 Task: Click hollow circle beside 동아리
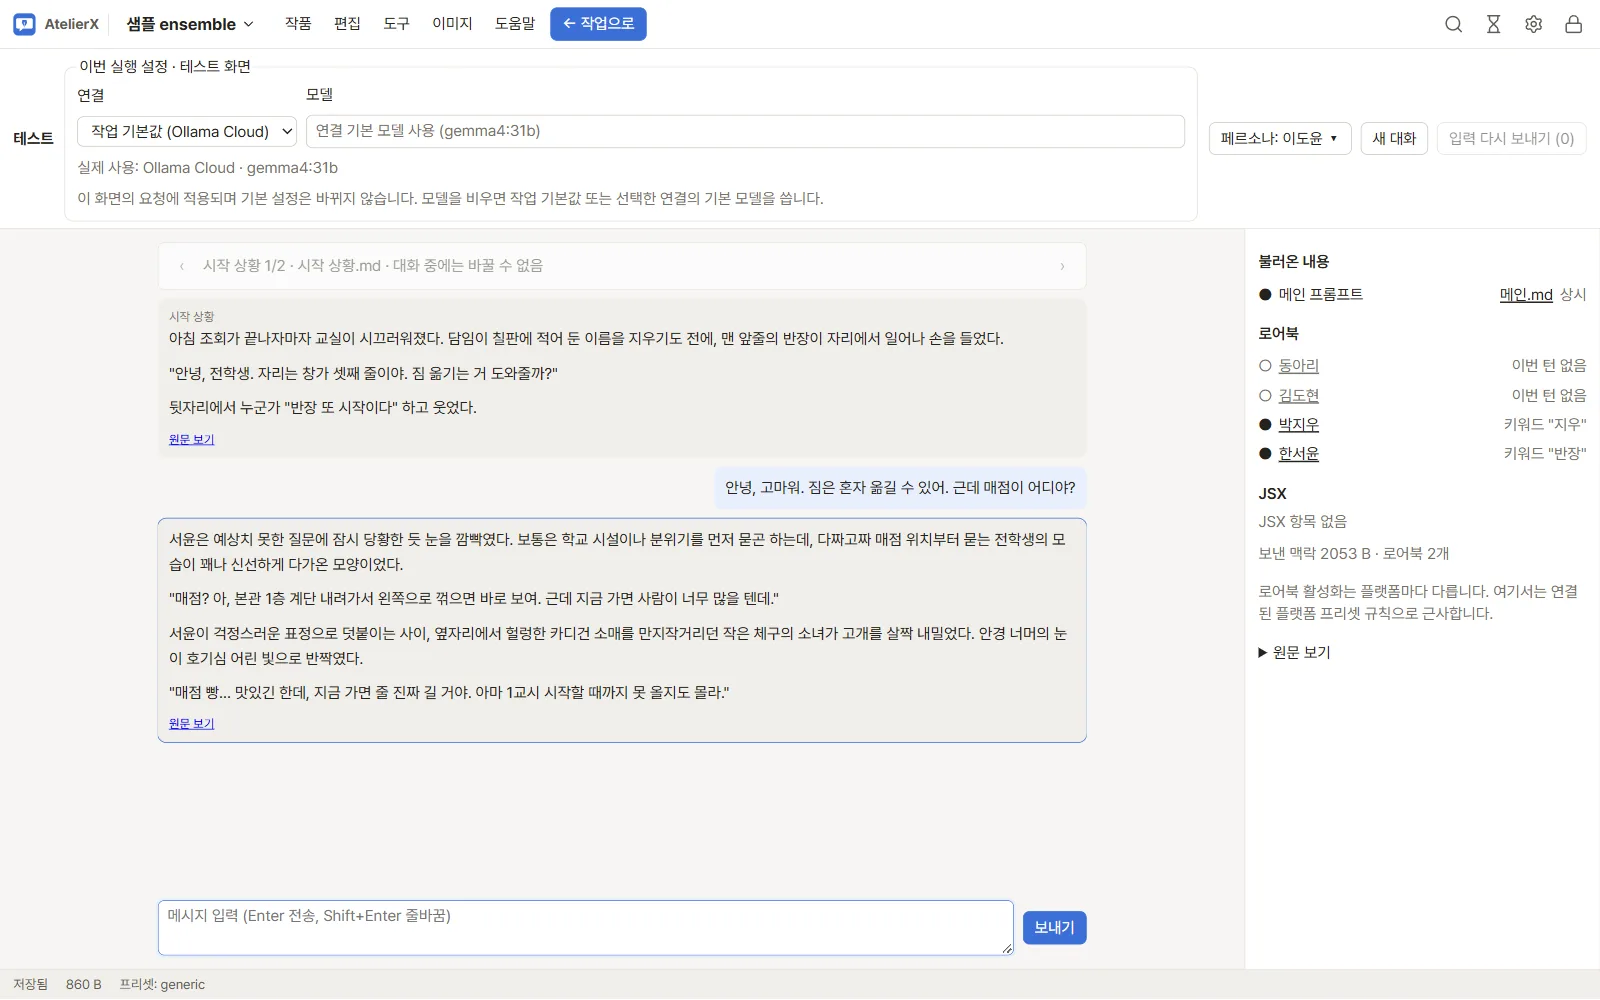click(x=1265, y=366)
